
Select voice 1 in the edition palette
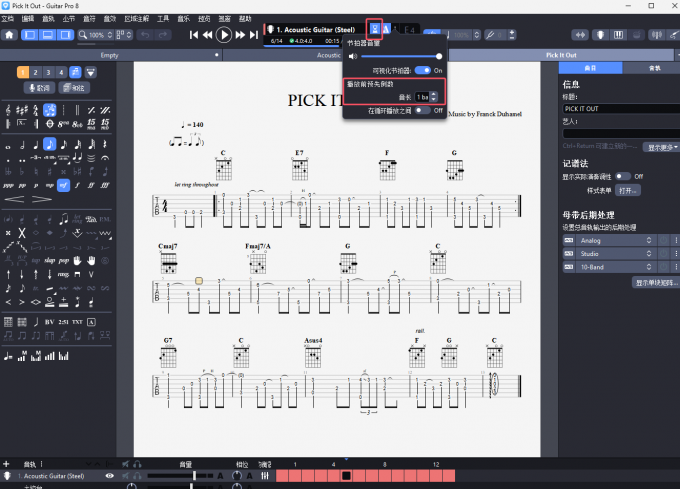click(x=22, y=72)
